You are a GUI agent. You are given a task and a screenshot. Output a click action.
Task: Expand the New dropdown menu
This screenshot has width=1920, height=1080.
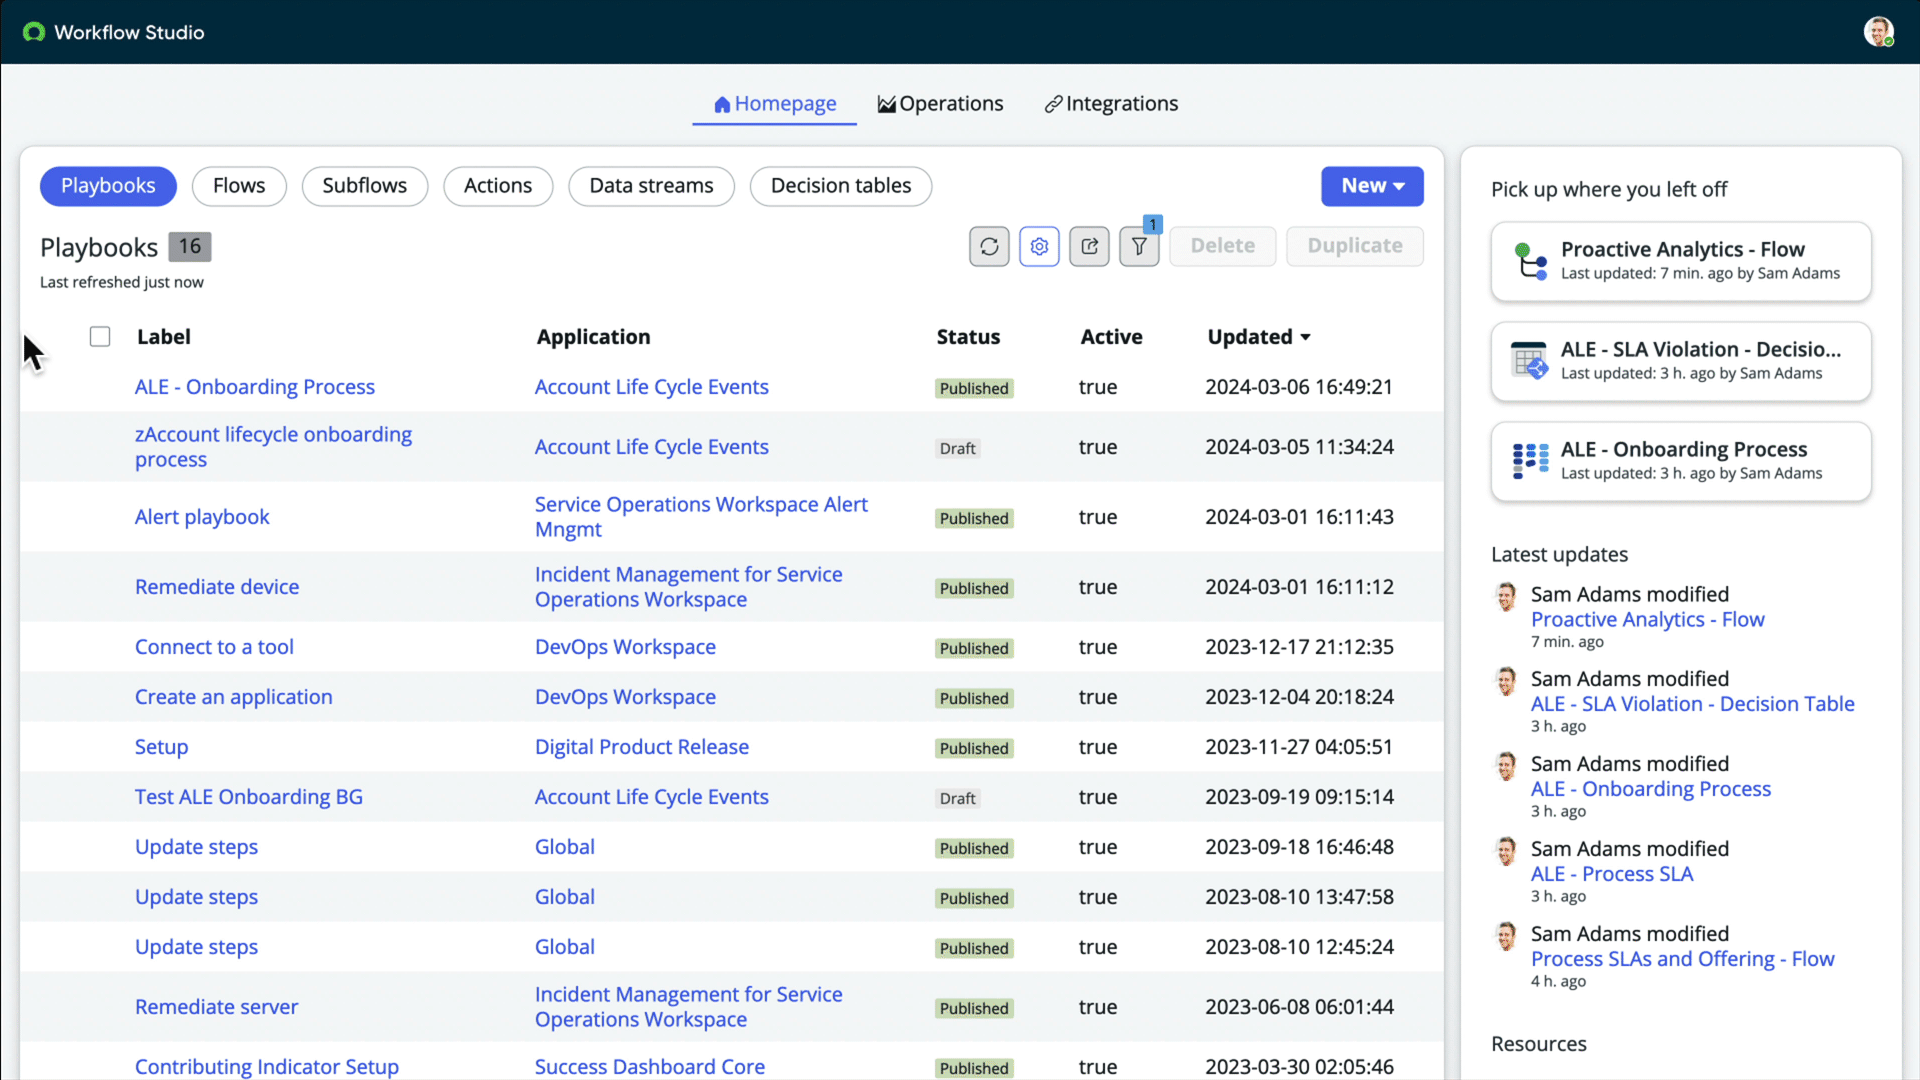tap(1371, 186)
